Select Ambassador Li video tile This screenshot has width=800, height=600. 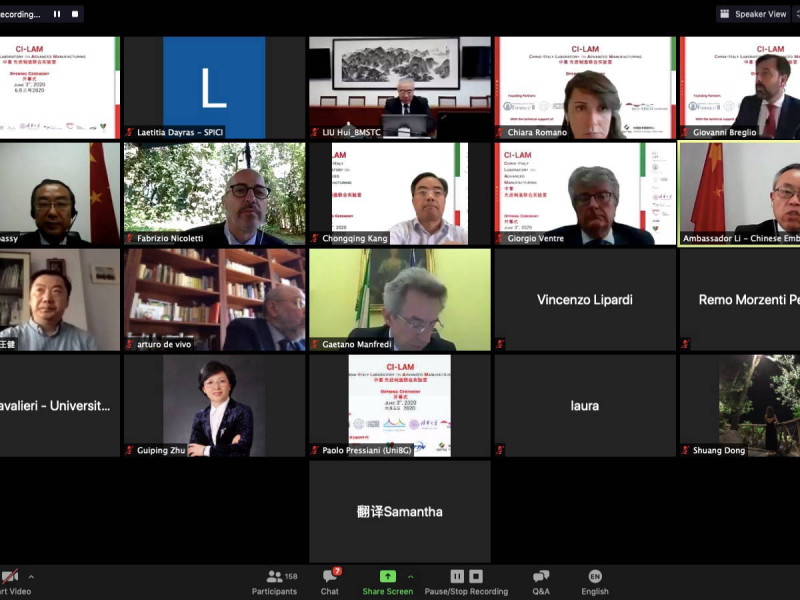point(740,193)
